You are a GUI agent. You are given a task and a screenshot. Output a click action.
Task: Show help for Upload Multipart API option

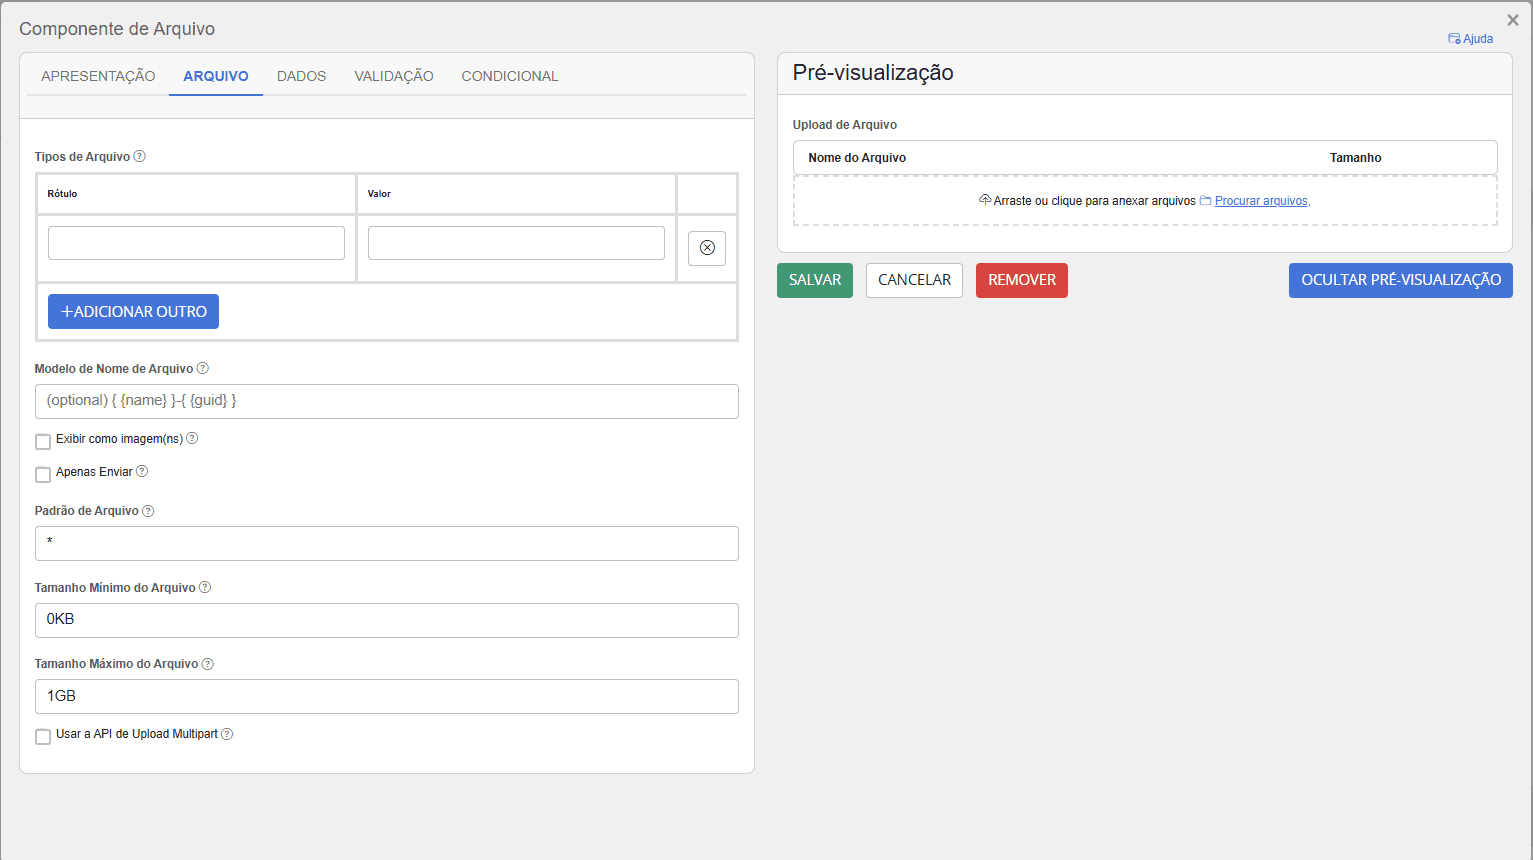(227, 734)
